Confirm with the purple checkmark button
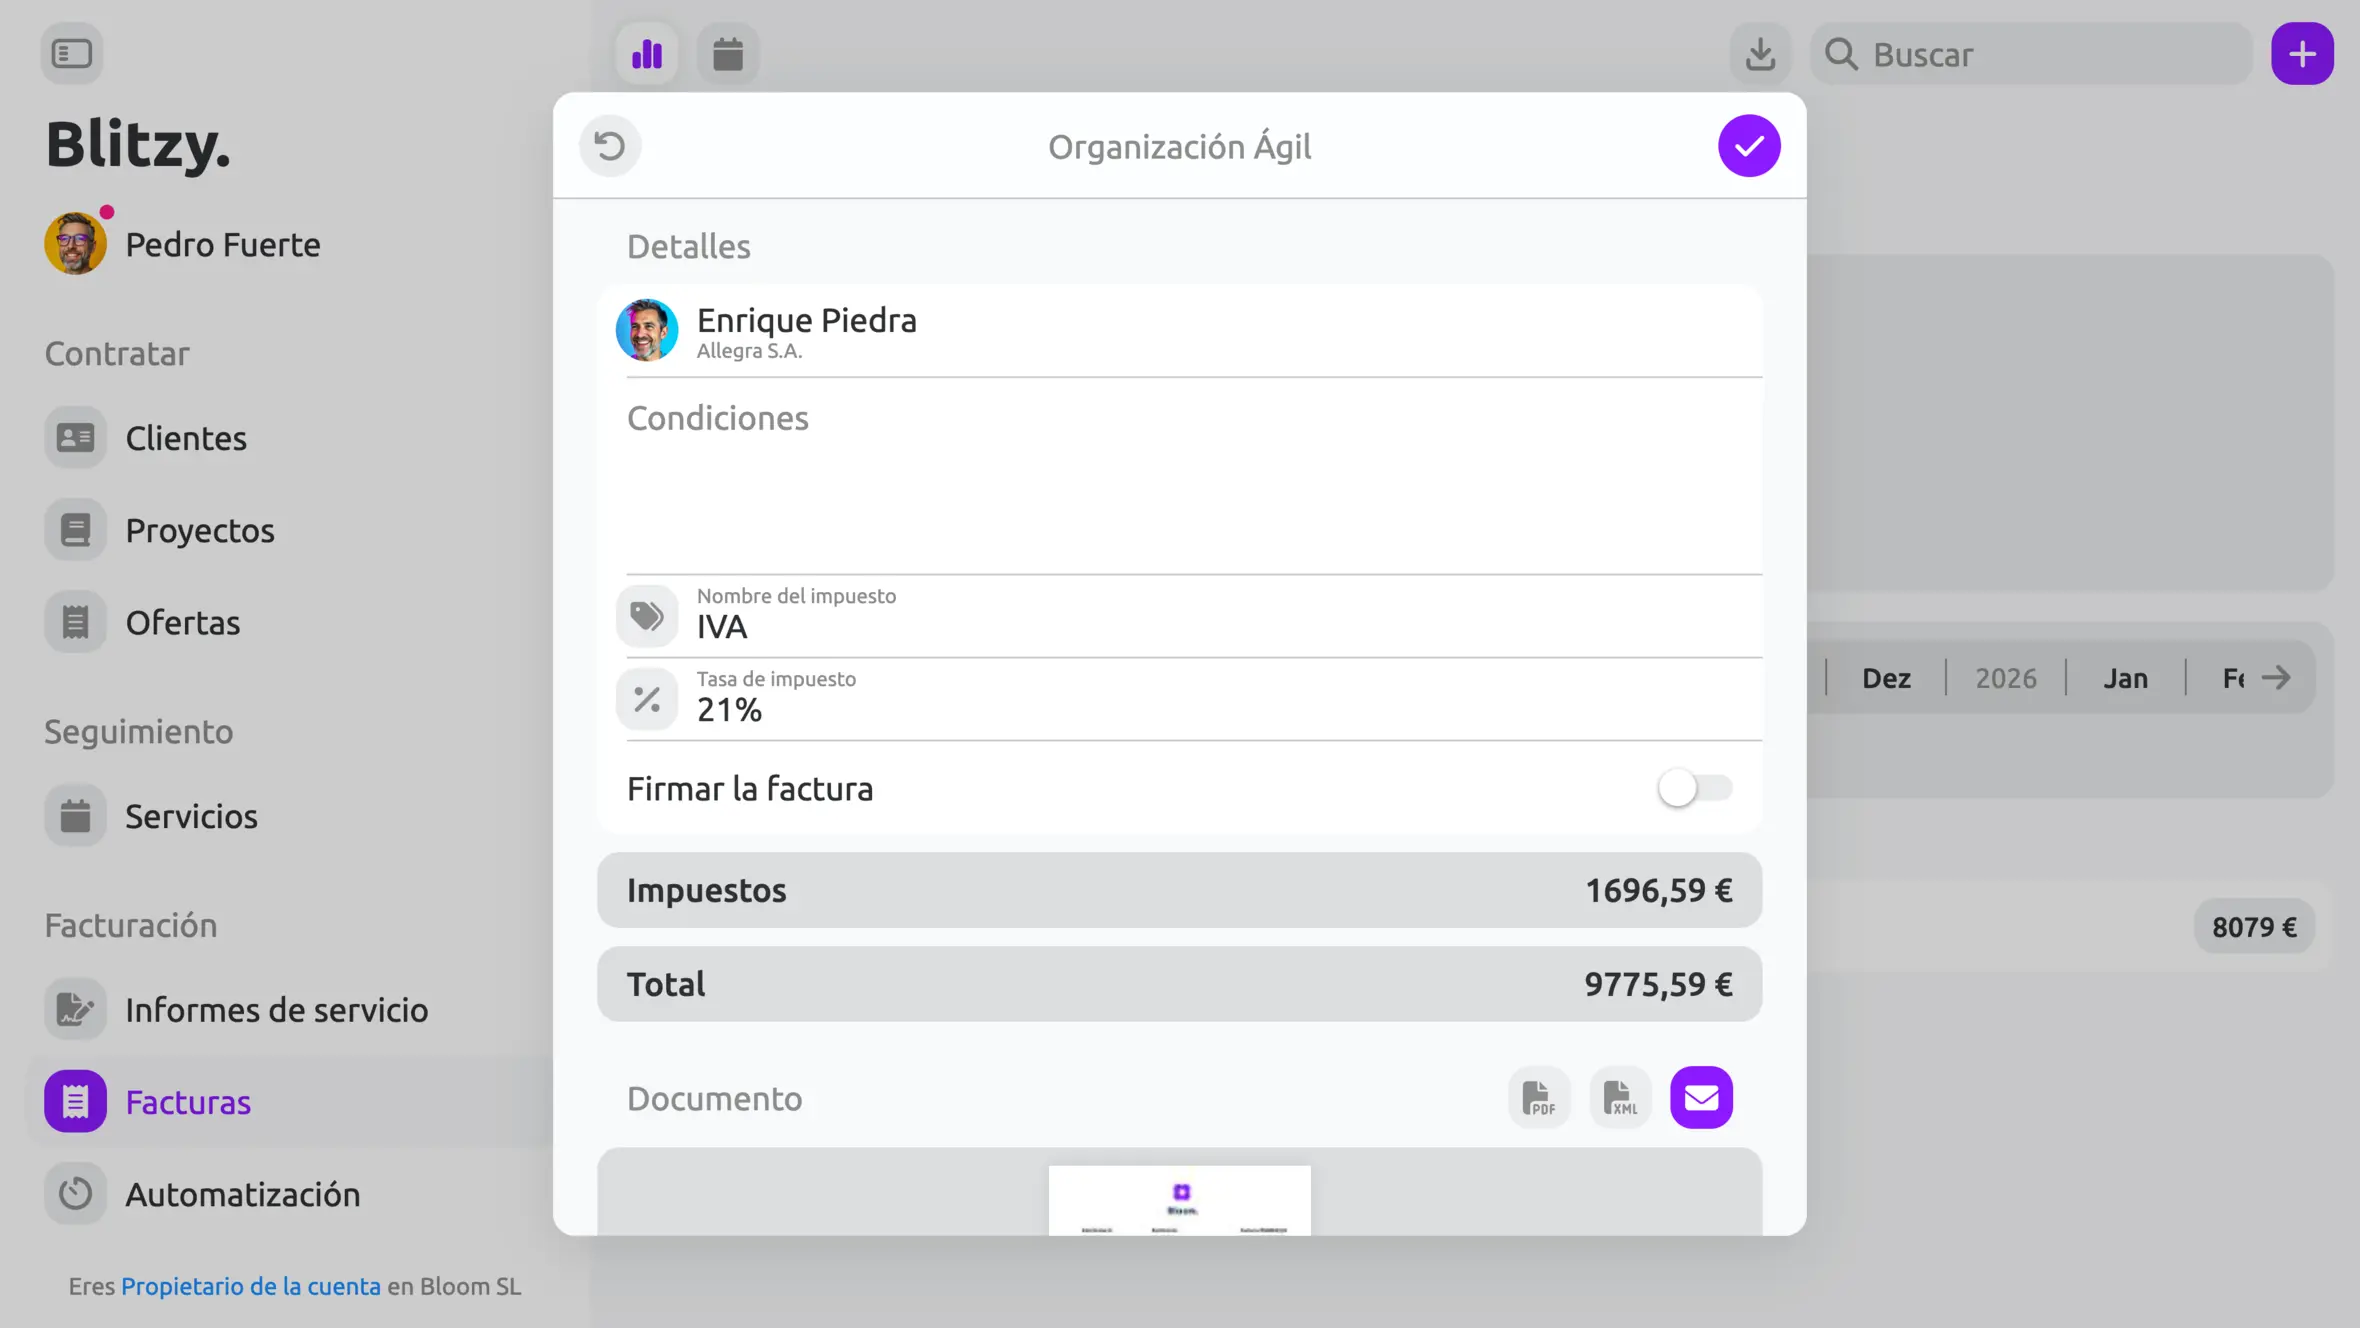Viewport: 2360px width, 1328px height. (1749, 146)
